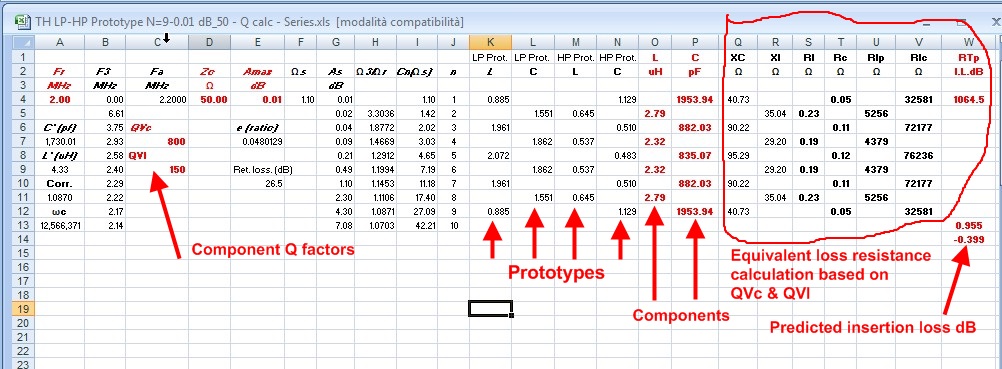Screen dimensions: 1002x369
Task: Click the red uH unit cell
Action: [x=655, y=72]
